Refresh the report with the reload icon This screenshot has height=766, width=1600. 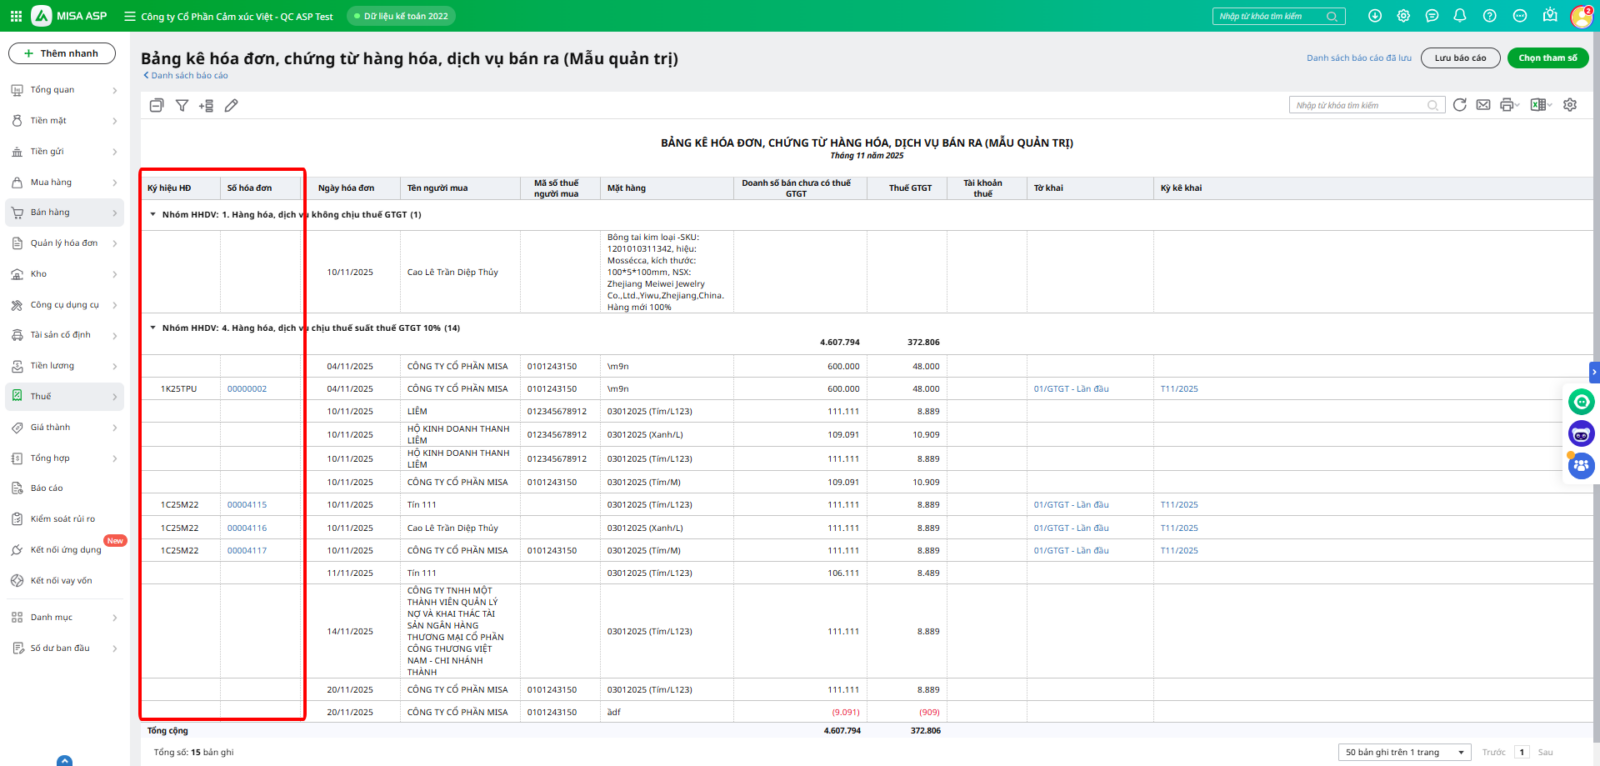pos(1460,105)
